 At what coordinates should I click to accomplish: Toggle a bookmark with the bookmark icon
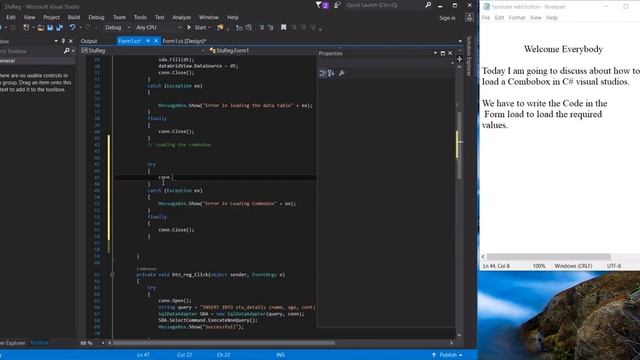(284, 27)
